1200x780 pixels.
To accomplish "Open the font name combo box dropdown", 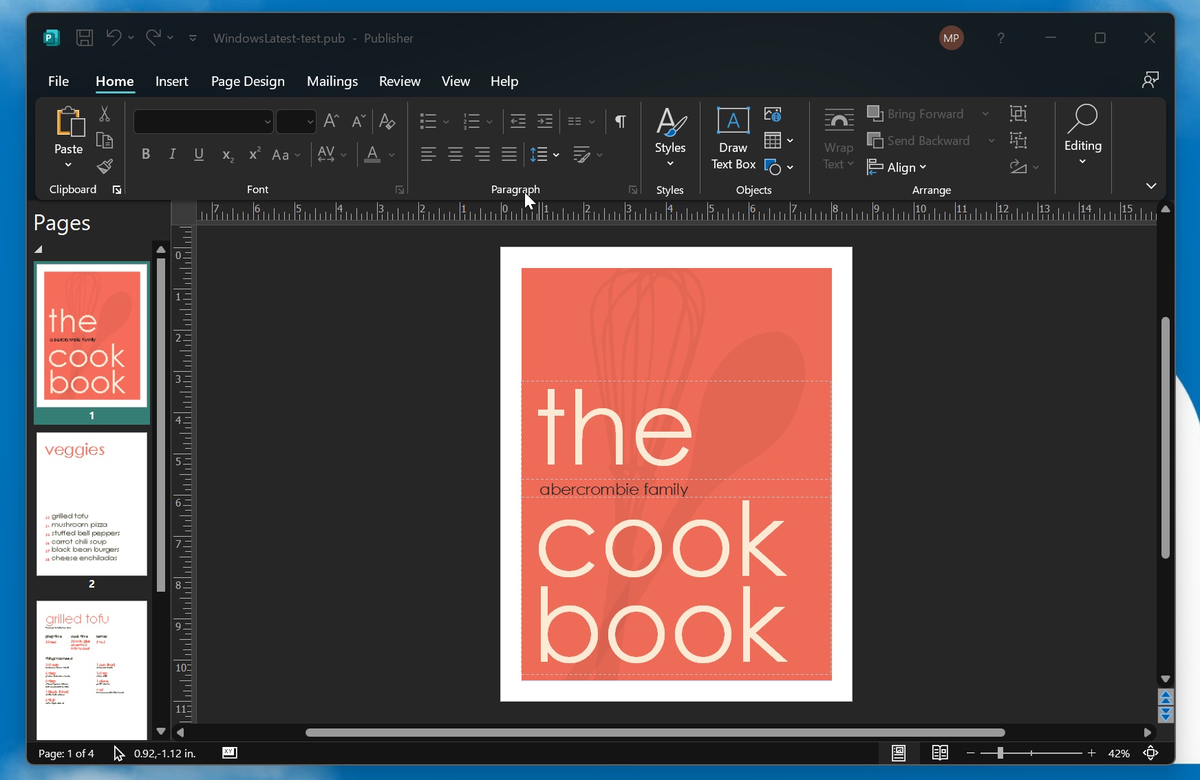I will pyautogui.click(x=267, y=122).
